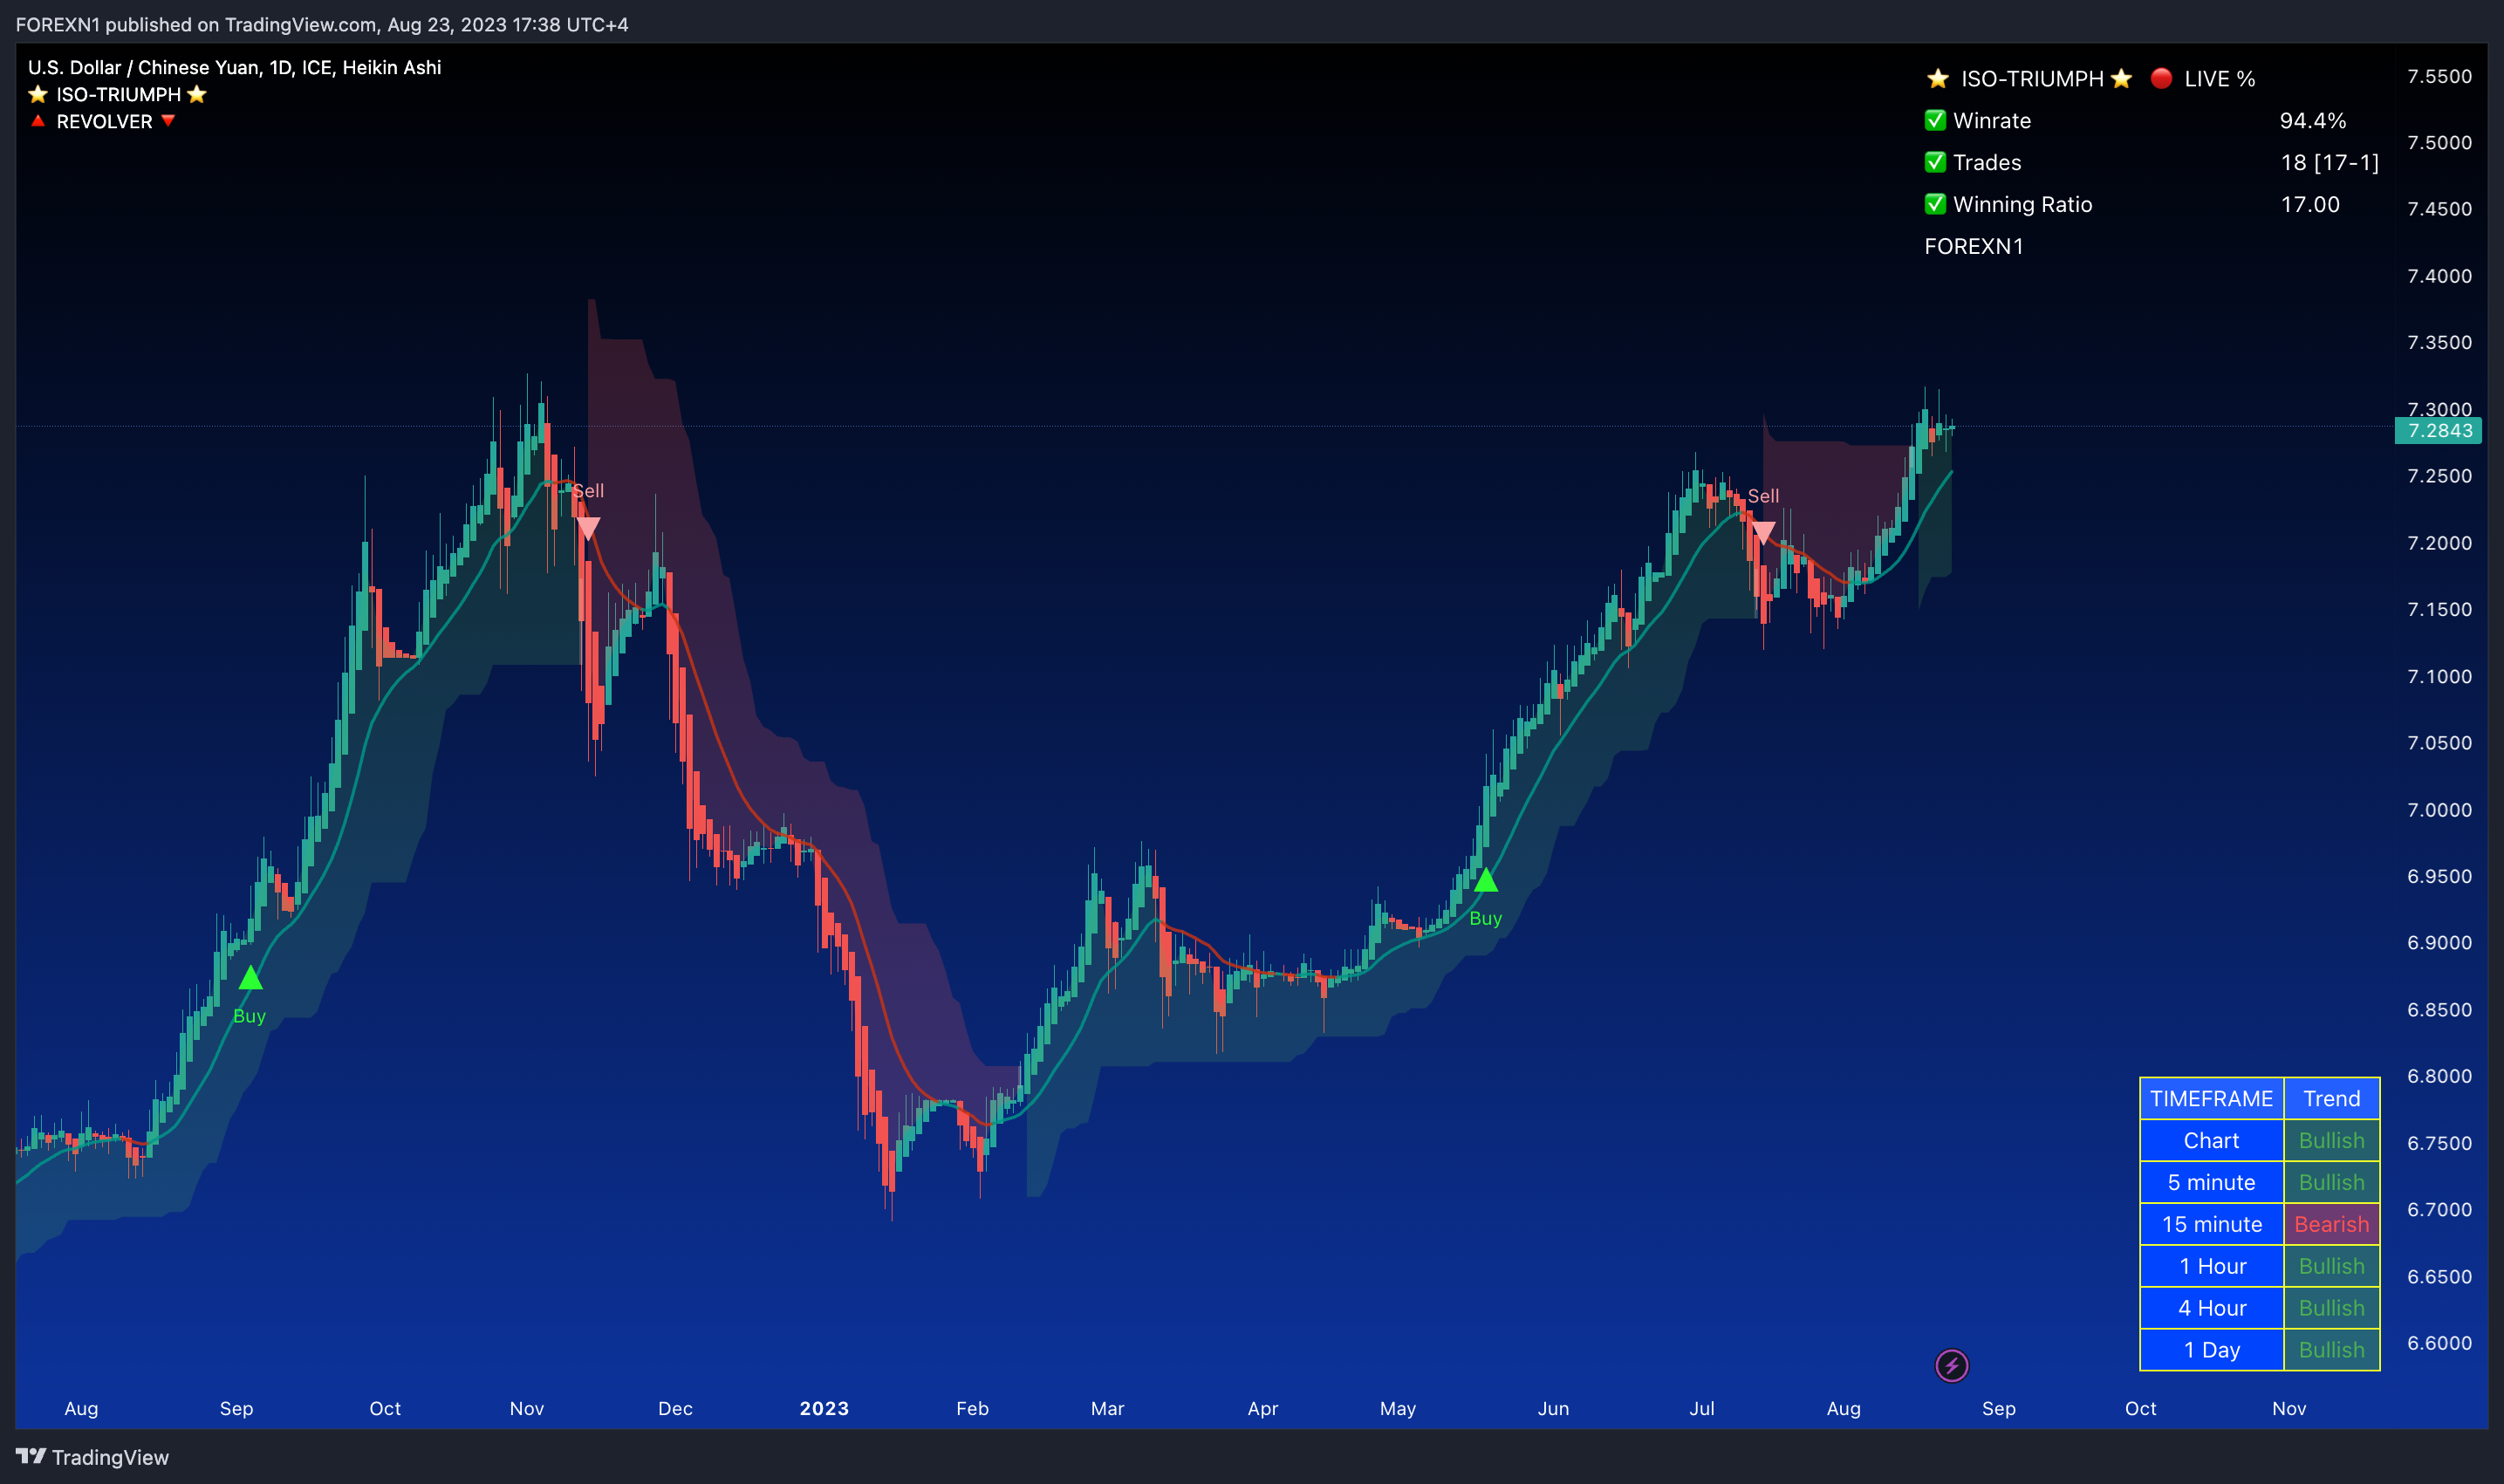Click the purple lightning bolt icon
The height and width of the screenshot is (1484, 2504).
tap(1951, 1365)
